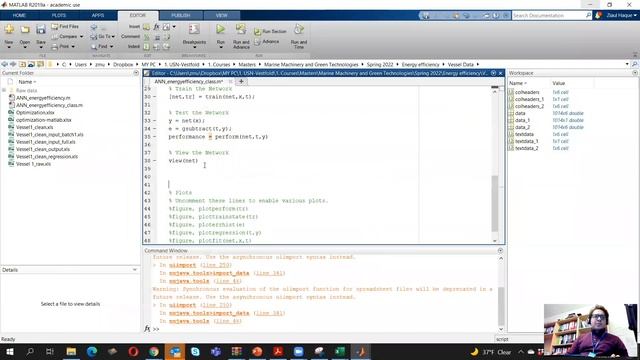This screenshot has width=640, height=360.
Task: Click the Insert section icon
Action: point(147,27)
